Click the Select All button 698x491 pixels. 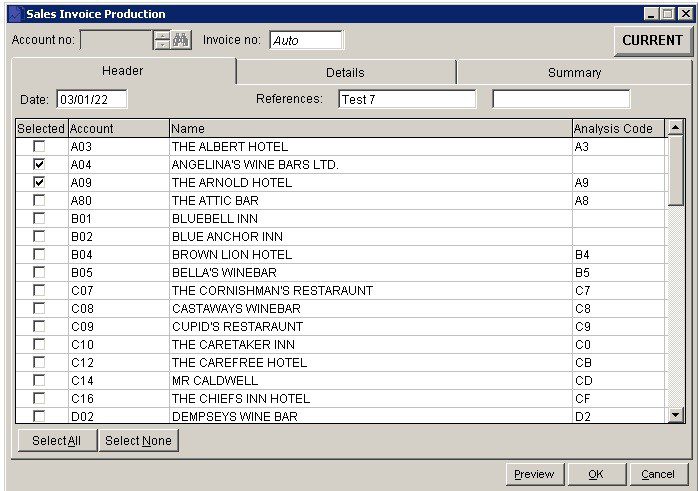tap(57, 441)
